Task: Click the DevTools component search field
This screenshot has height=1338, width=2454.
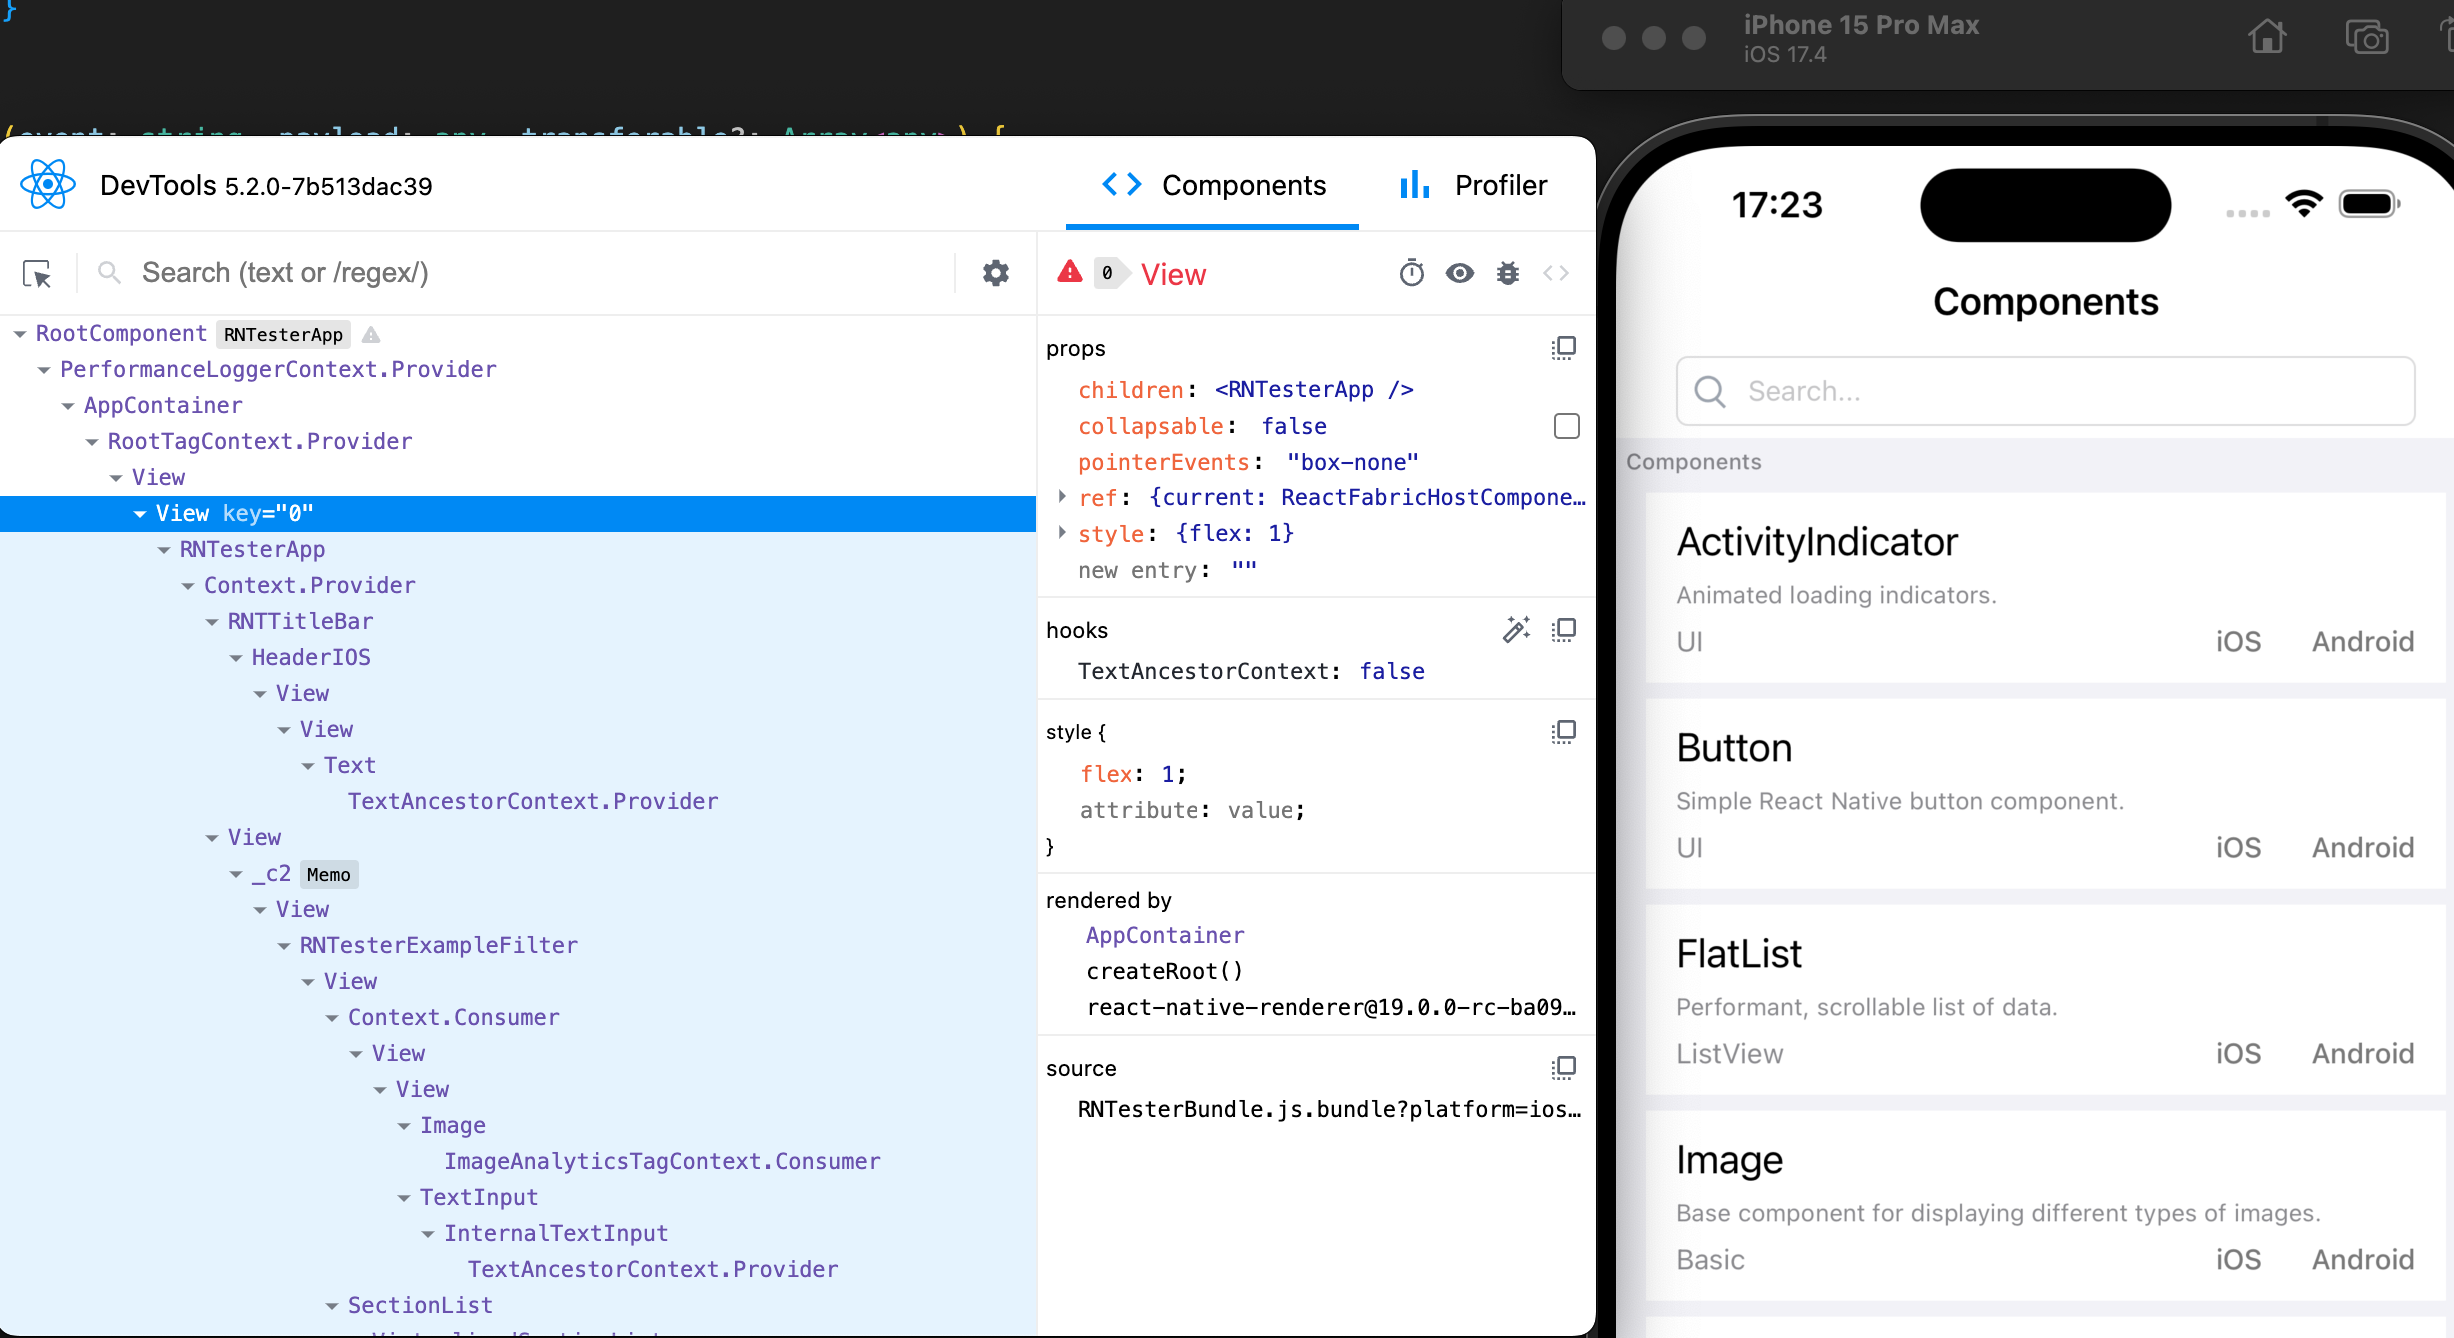Action: (x=540, y=273)
